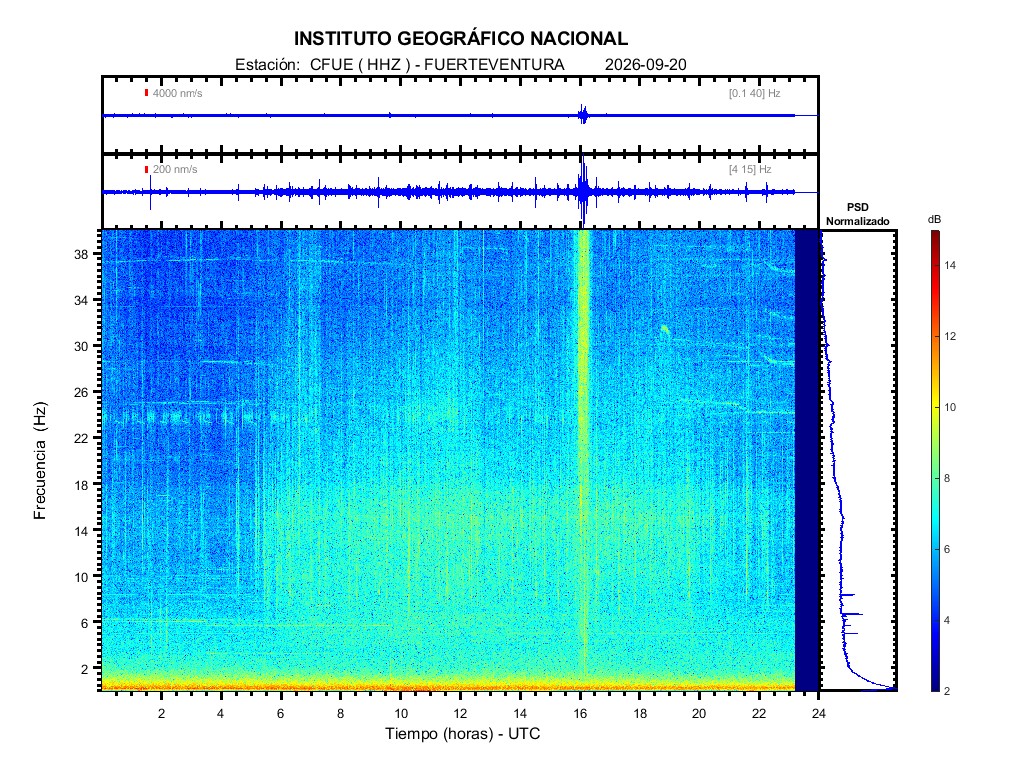Click the Tiempo (horas) - UTC axis label
The width and height of the screenshot is (1024, 768).
[462, 733]
